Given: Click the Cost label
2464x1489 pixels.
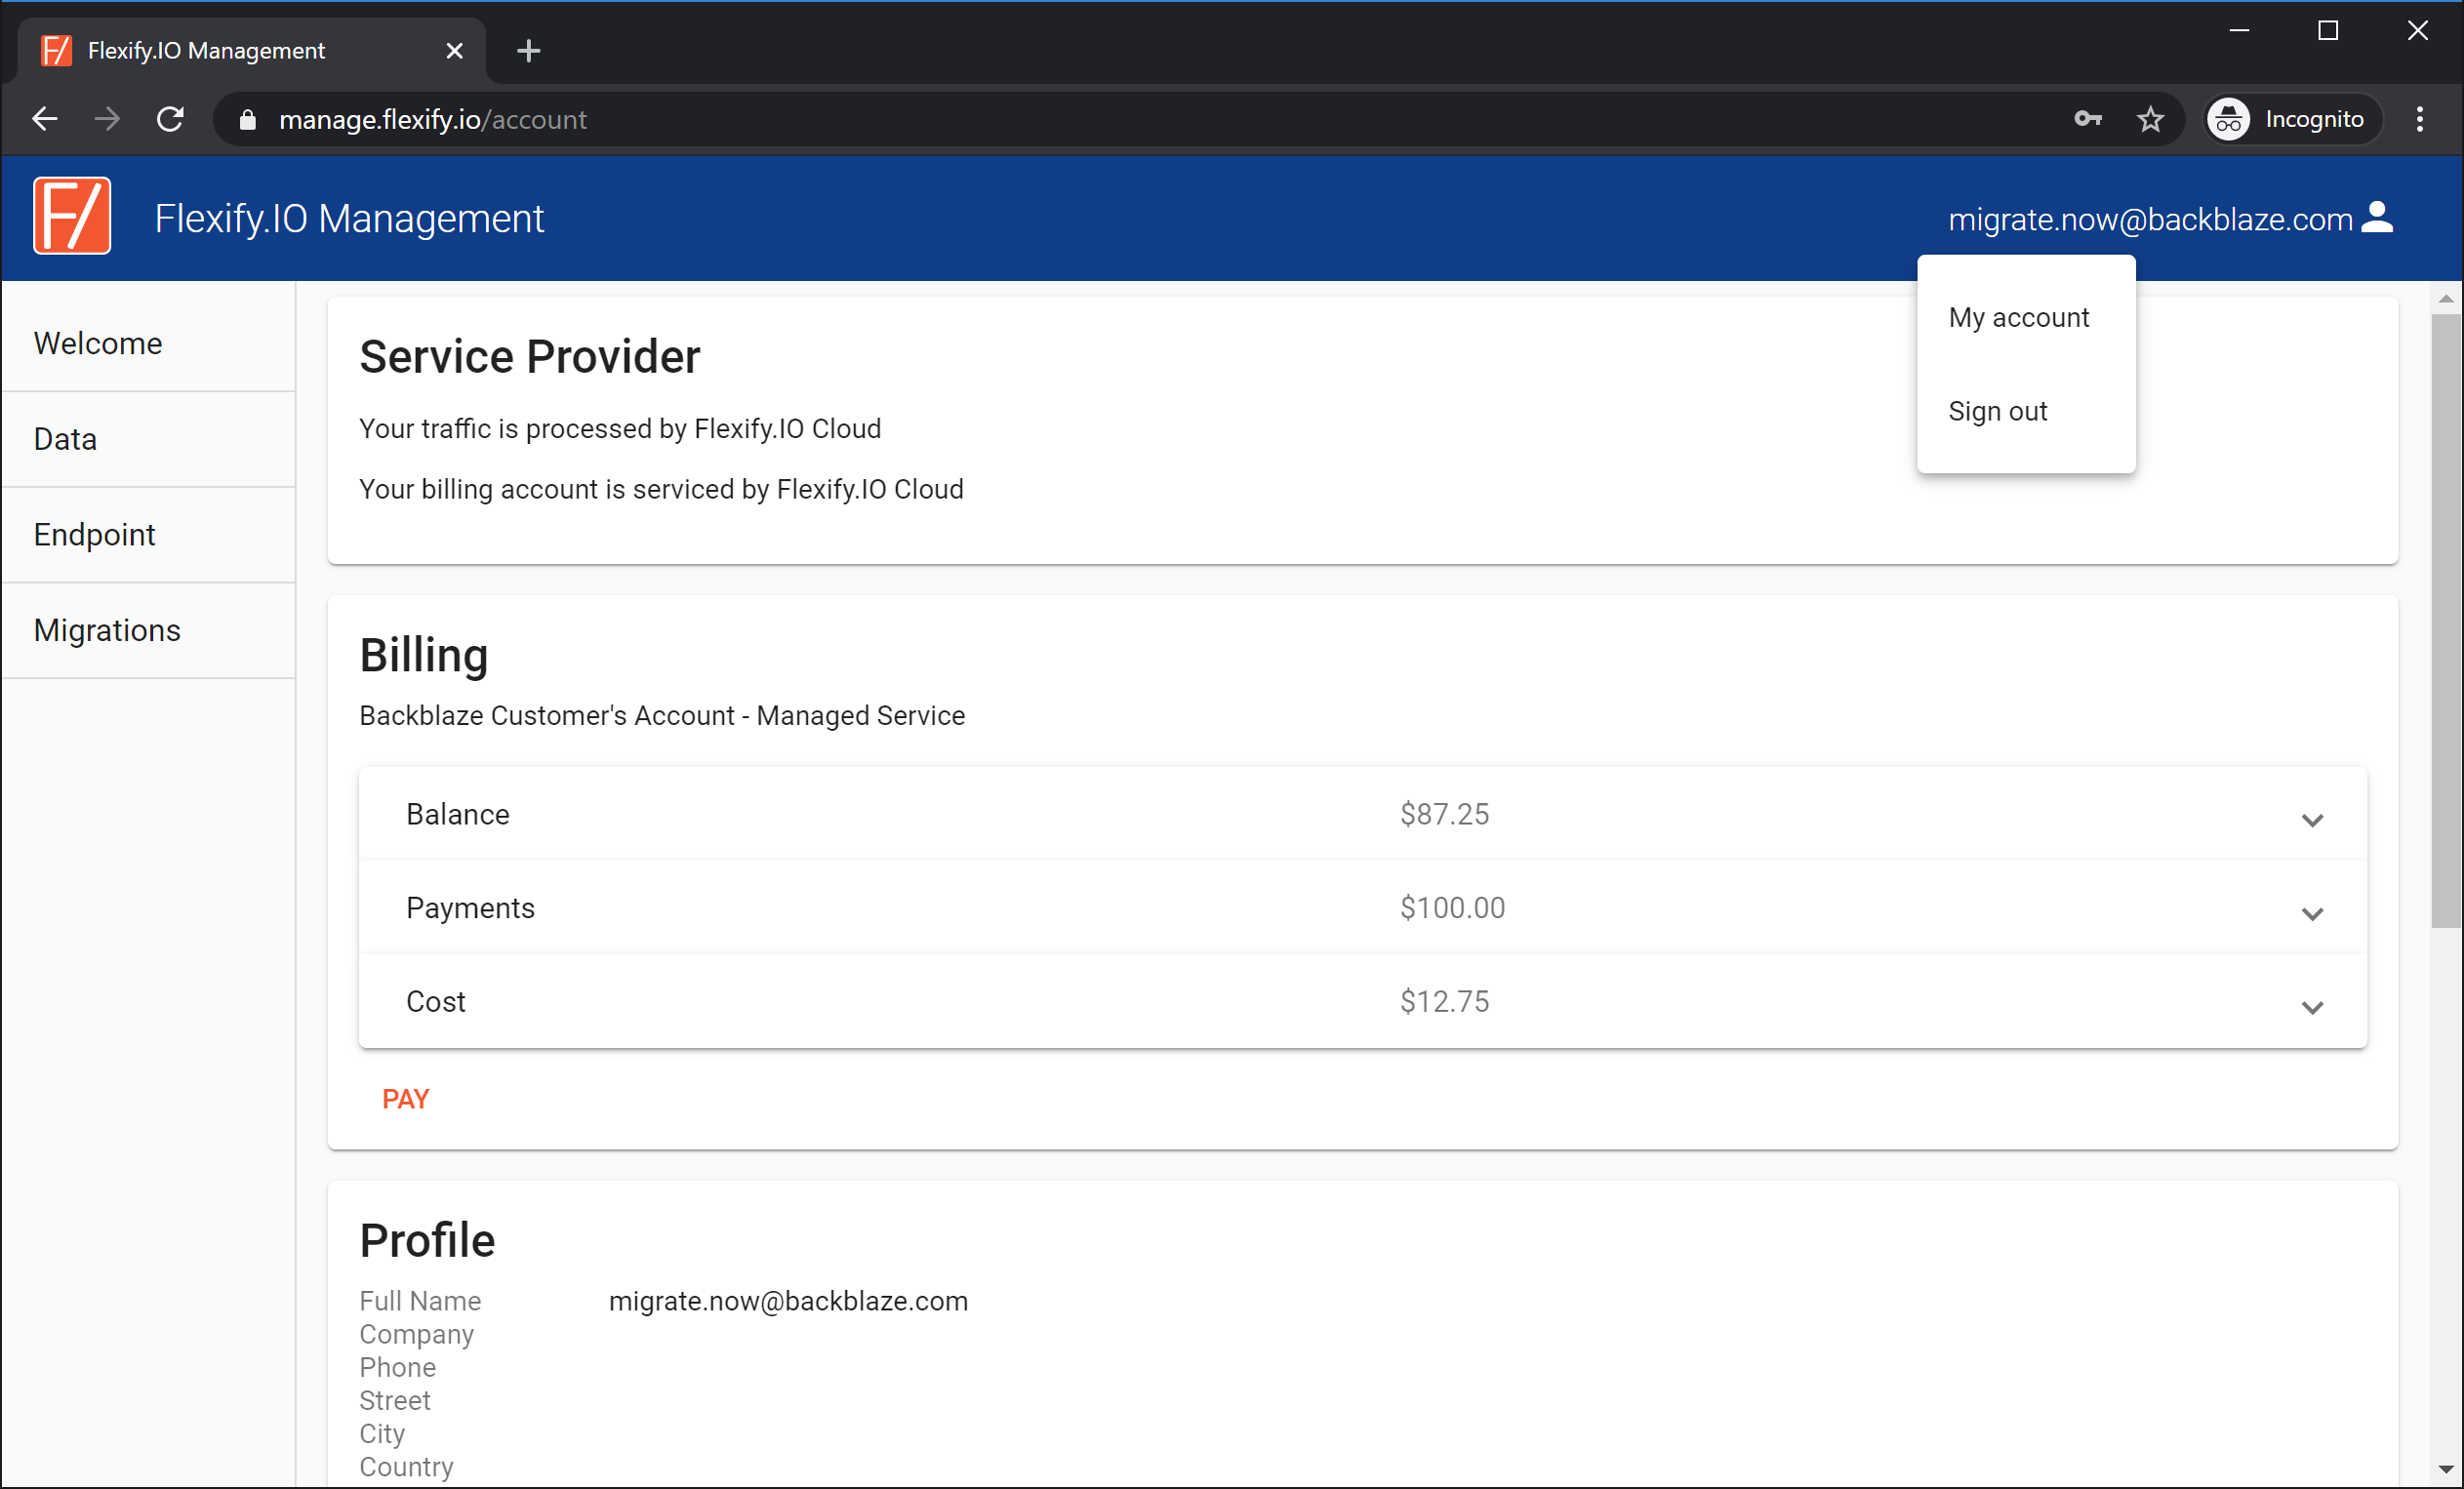Looking at the screenshot, I should [435, 1001].
